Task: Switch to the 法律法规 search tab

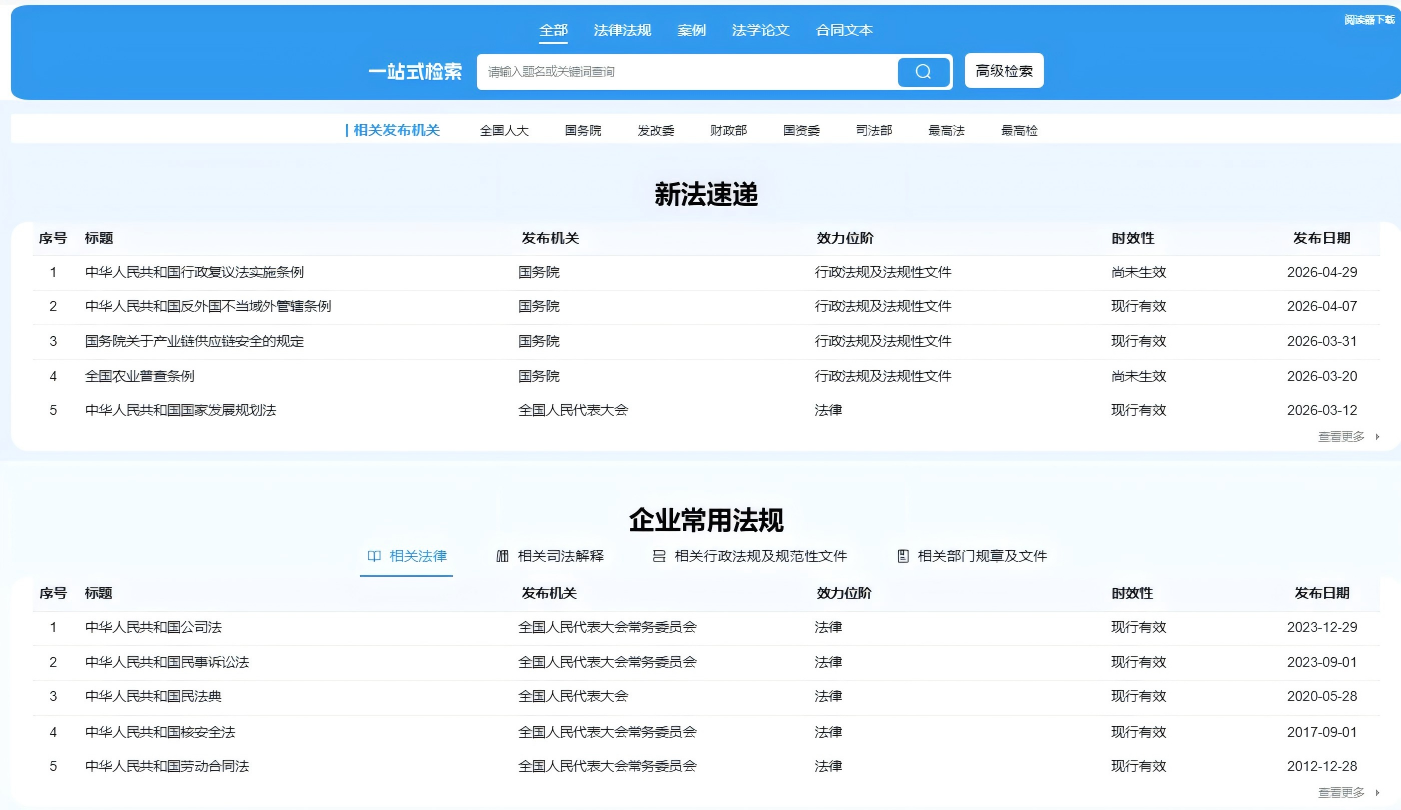Action: [x=622, y=30]
